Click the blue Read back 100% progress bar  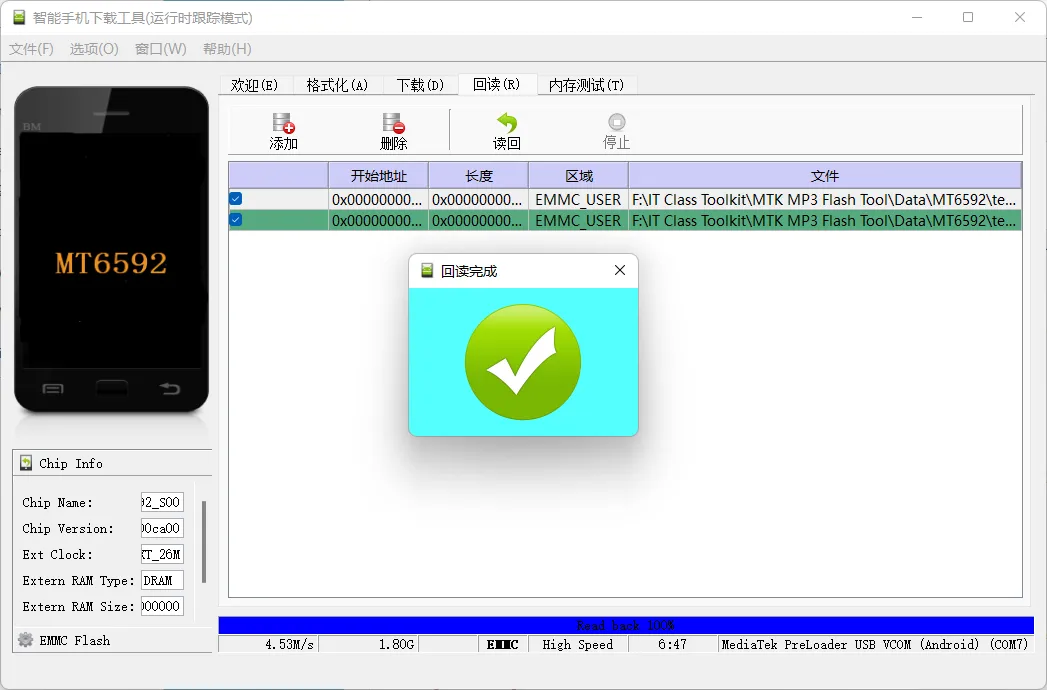click(625, 625)
